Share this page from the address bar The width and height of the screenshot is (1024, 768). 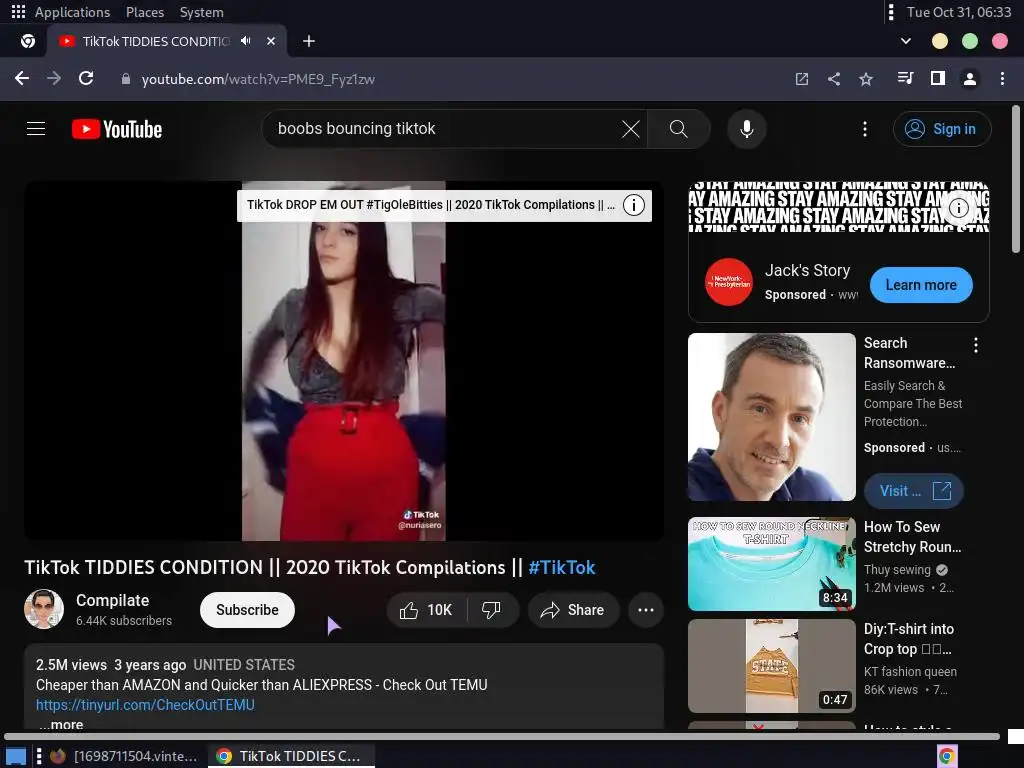[834, 79]
